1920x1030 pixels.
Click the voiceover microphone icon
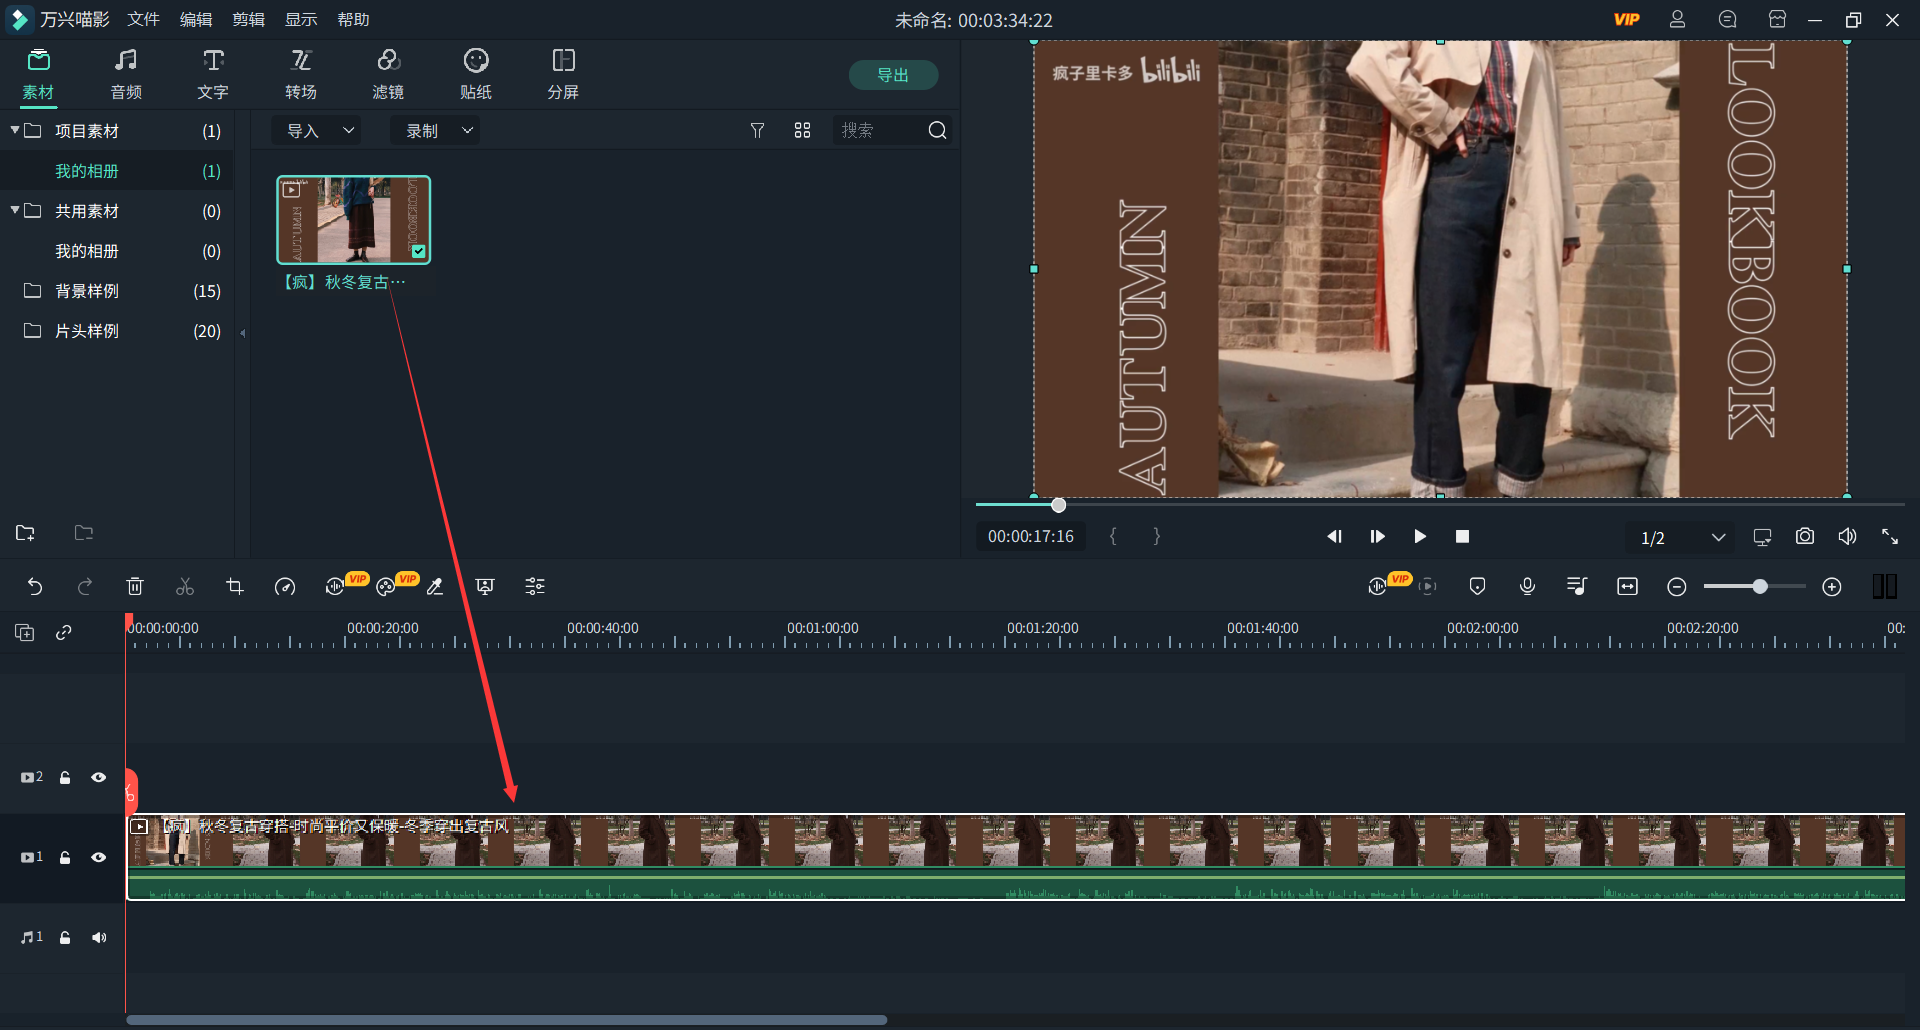pos(1527,587)
